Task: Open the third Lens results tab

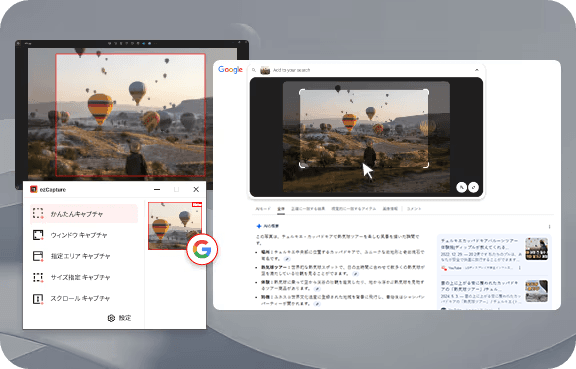Action: (x=308, y=209)
